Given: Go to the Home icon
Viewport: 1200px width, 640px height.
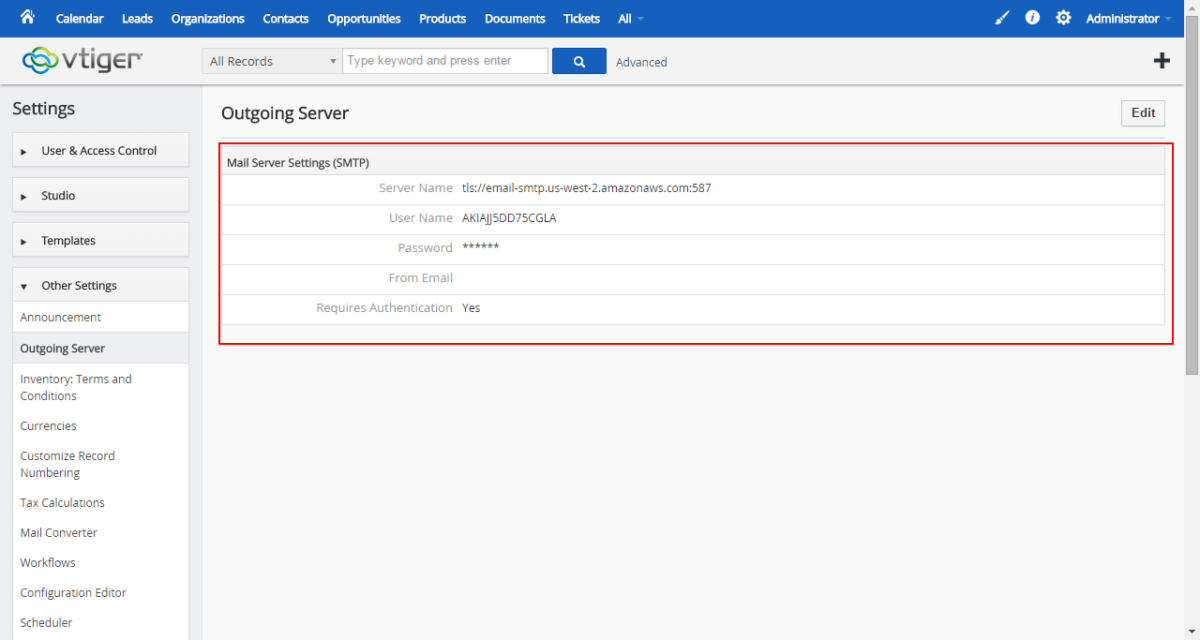Looking at the screenshot, I should pos(27,18).
